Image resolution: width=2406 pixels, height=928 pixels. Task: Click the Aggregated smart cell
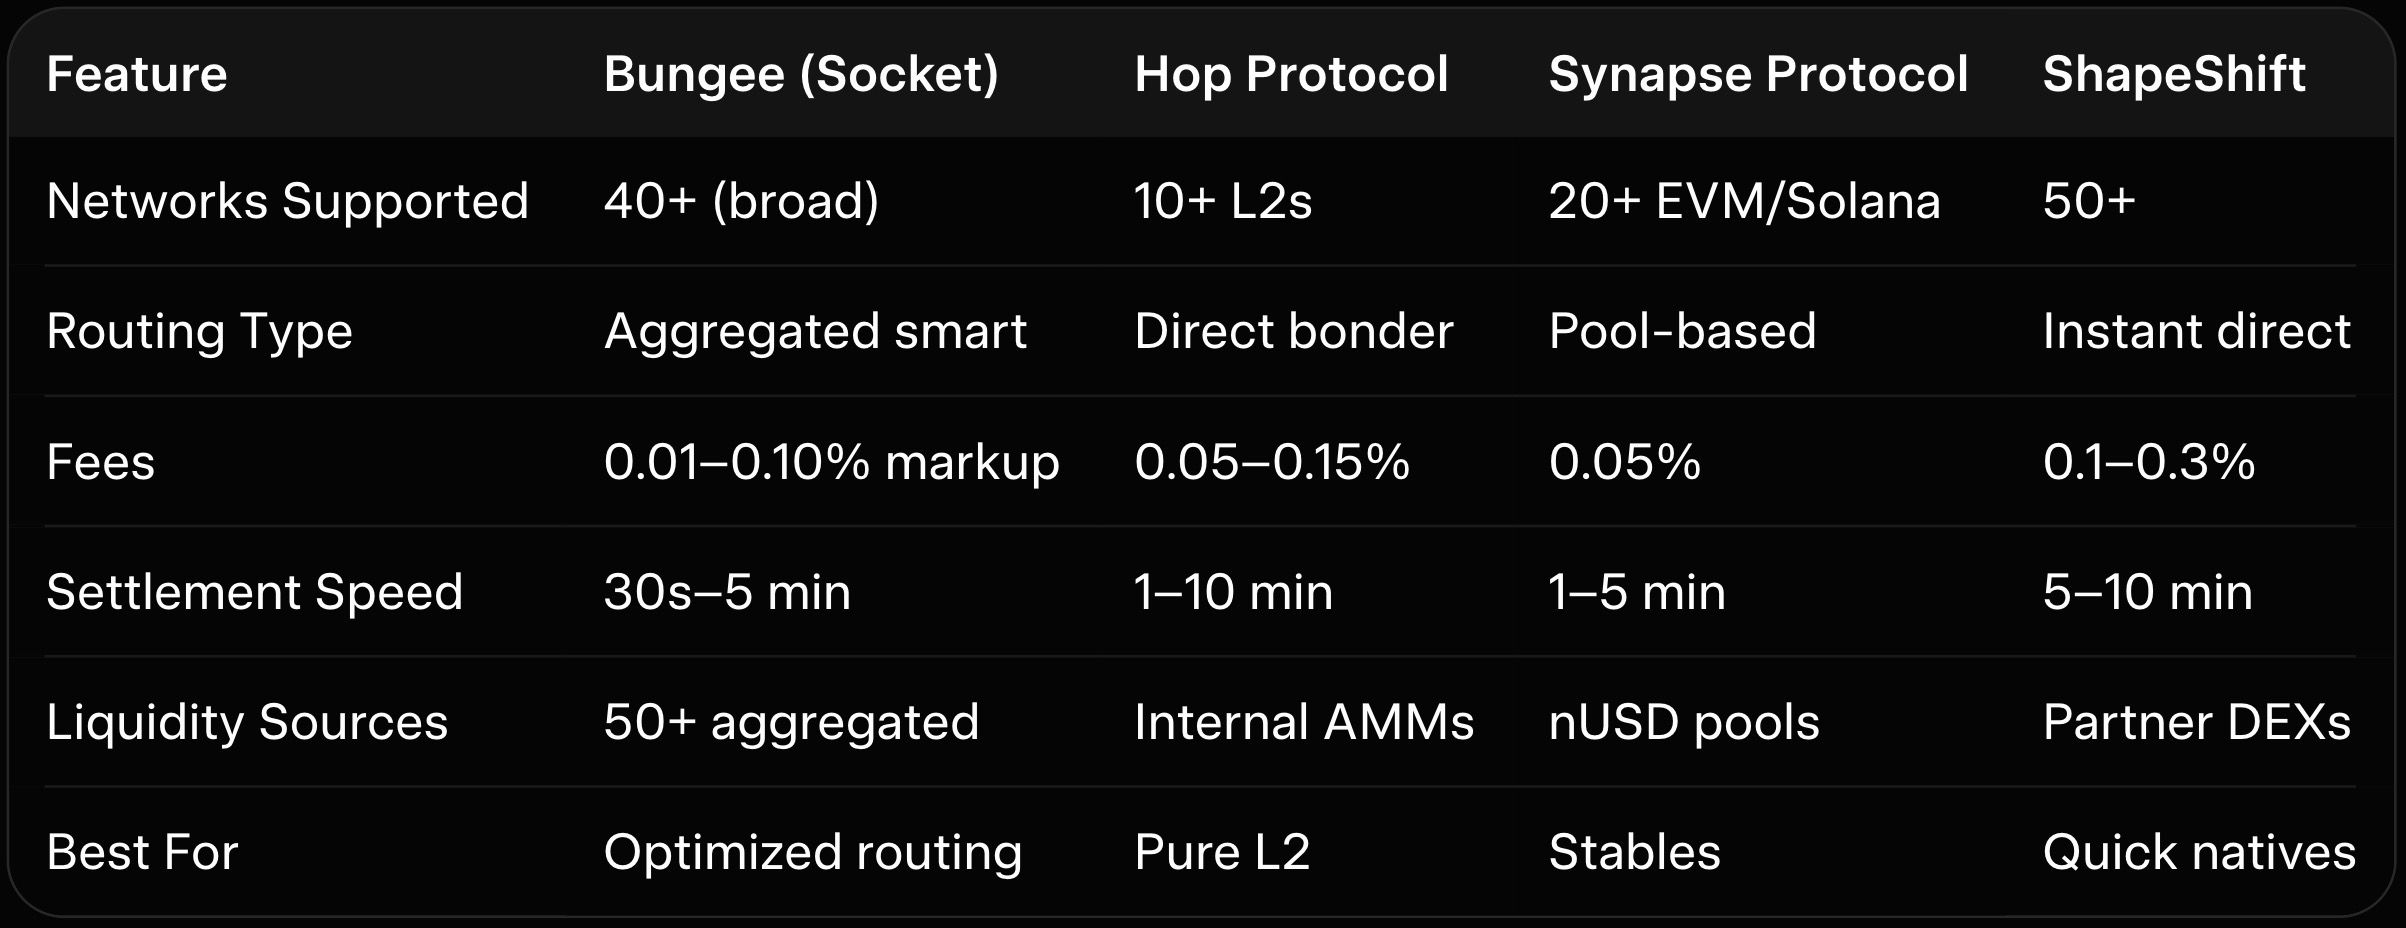[x=815, y=331]
